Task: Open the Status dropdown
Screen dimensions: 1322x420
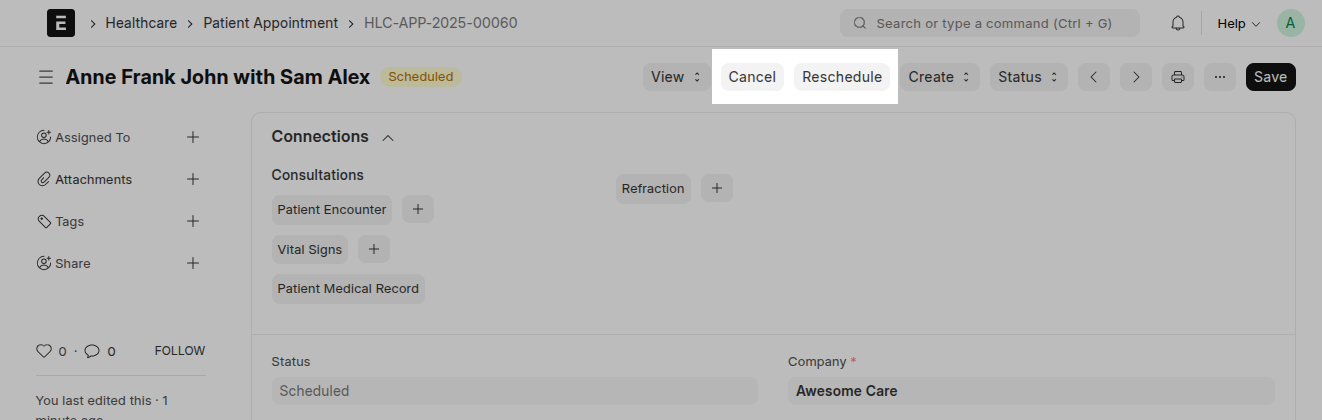Action: (x=1029, y=77)
